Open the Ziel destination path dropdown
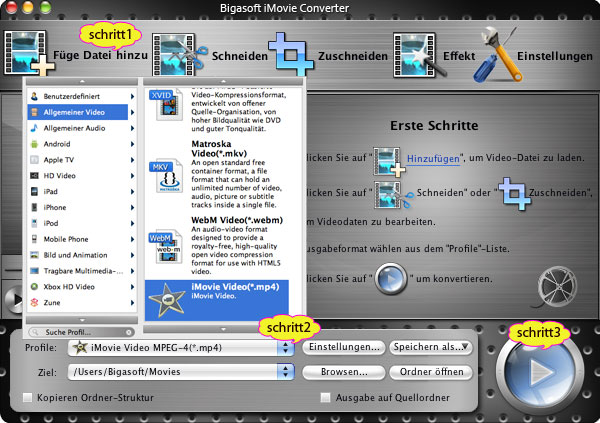 [181, 372]
